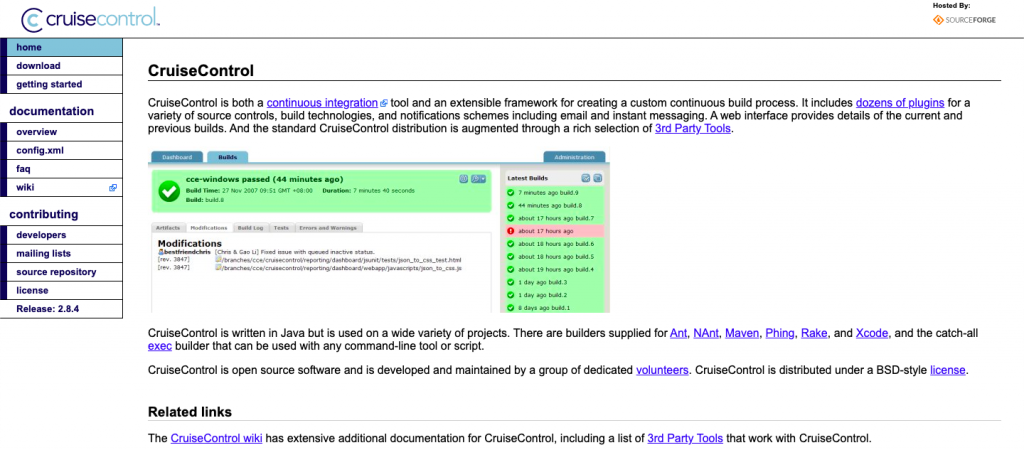Open the Phing builder link
Image resolution: width=1024 pixels, height=450 pixels.
pyautogui.click(x=780, y=333)
